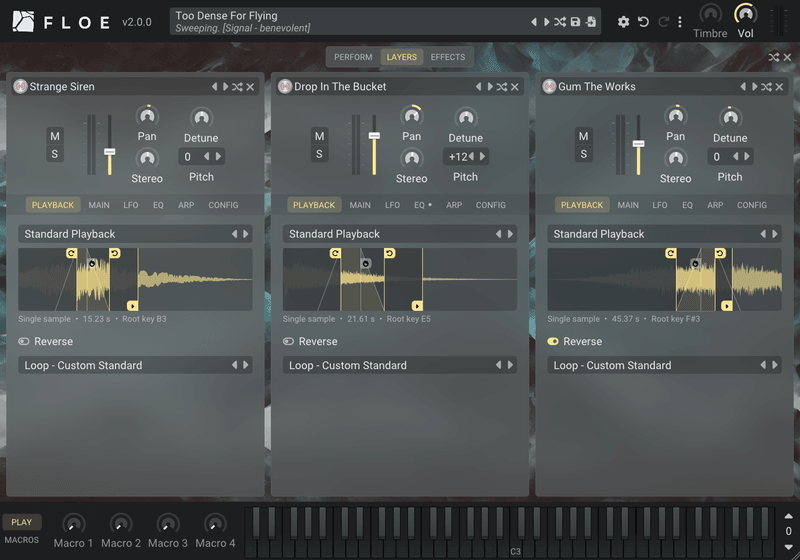800x560 pixels.
Task: Switch to the PERFORM tab
Action: 353,57
